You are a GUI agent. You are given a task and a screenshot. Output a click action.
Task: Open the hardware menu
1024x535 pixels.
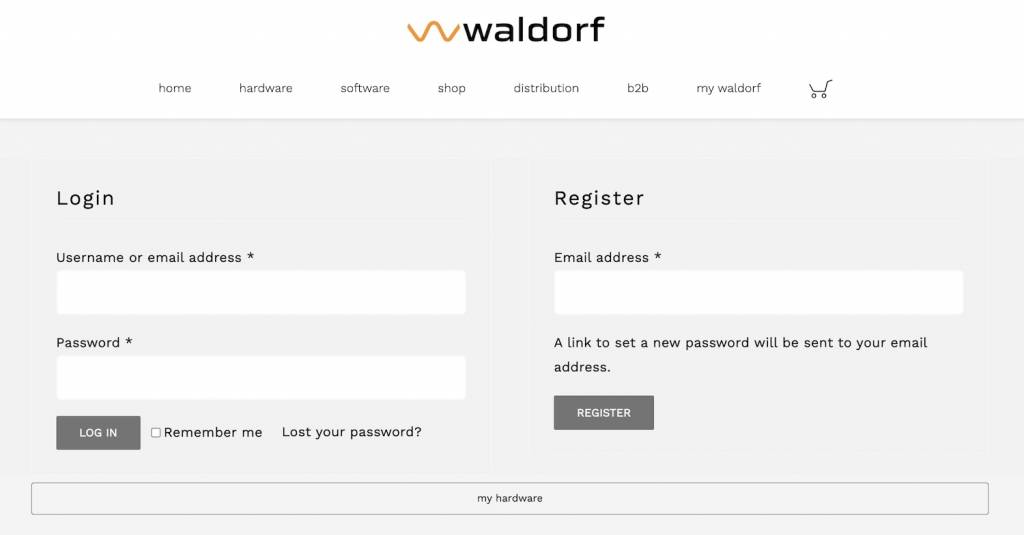pos(266,88)
